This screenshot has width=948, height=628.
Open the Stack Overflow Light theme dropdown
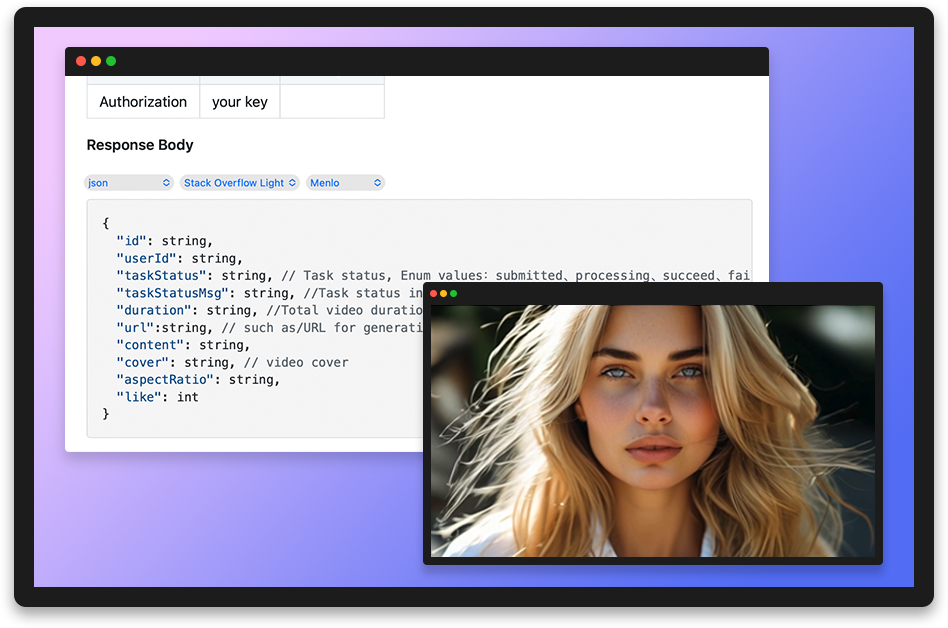coord(239,183)
